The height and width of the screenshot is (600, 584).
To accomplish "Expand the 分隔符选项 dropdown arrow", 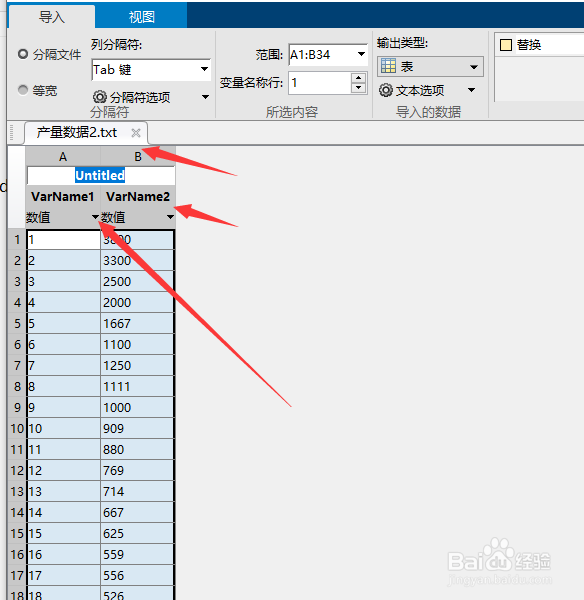I will [206, 97].
